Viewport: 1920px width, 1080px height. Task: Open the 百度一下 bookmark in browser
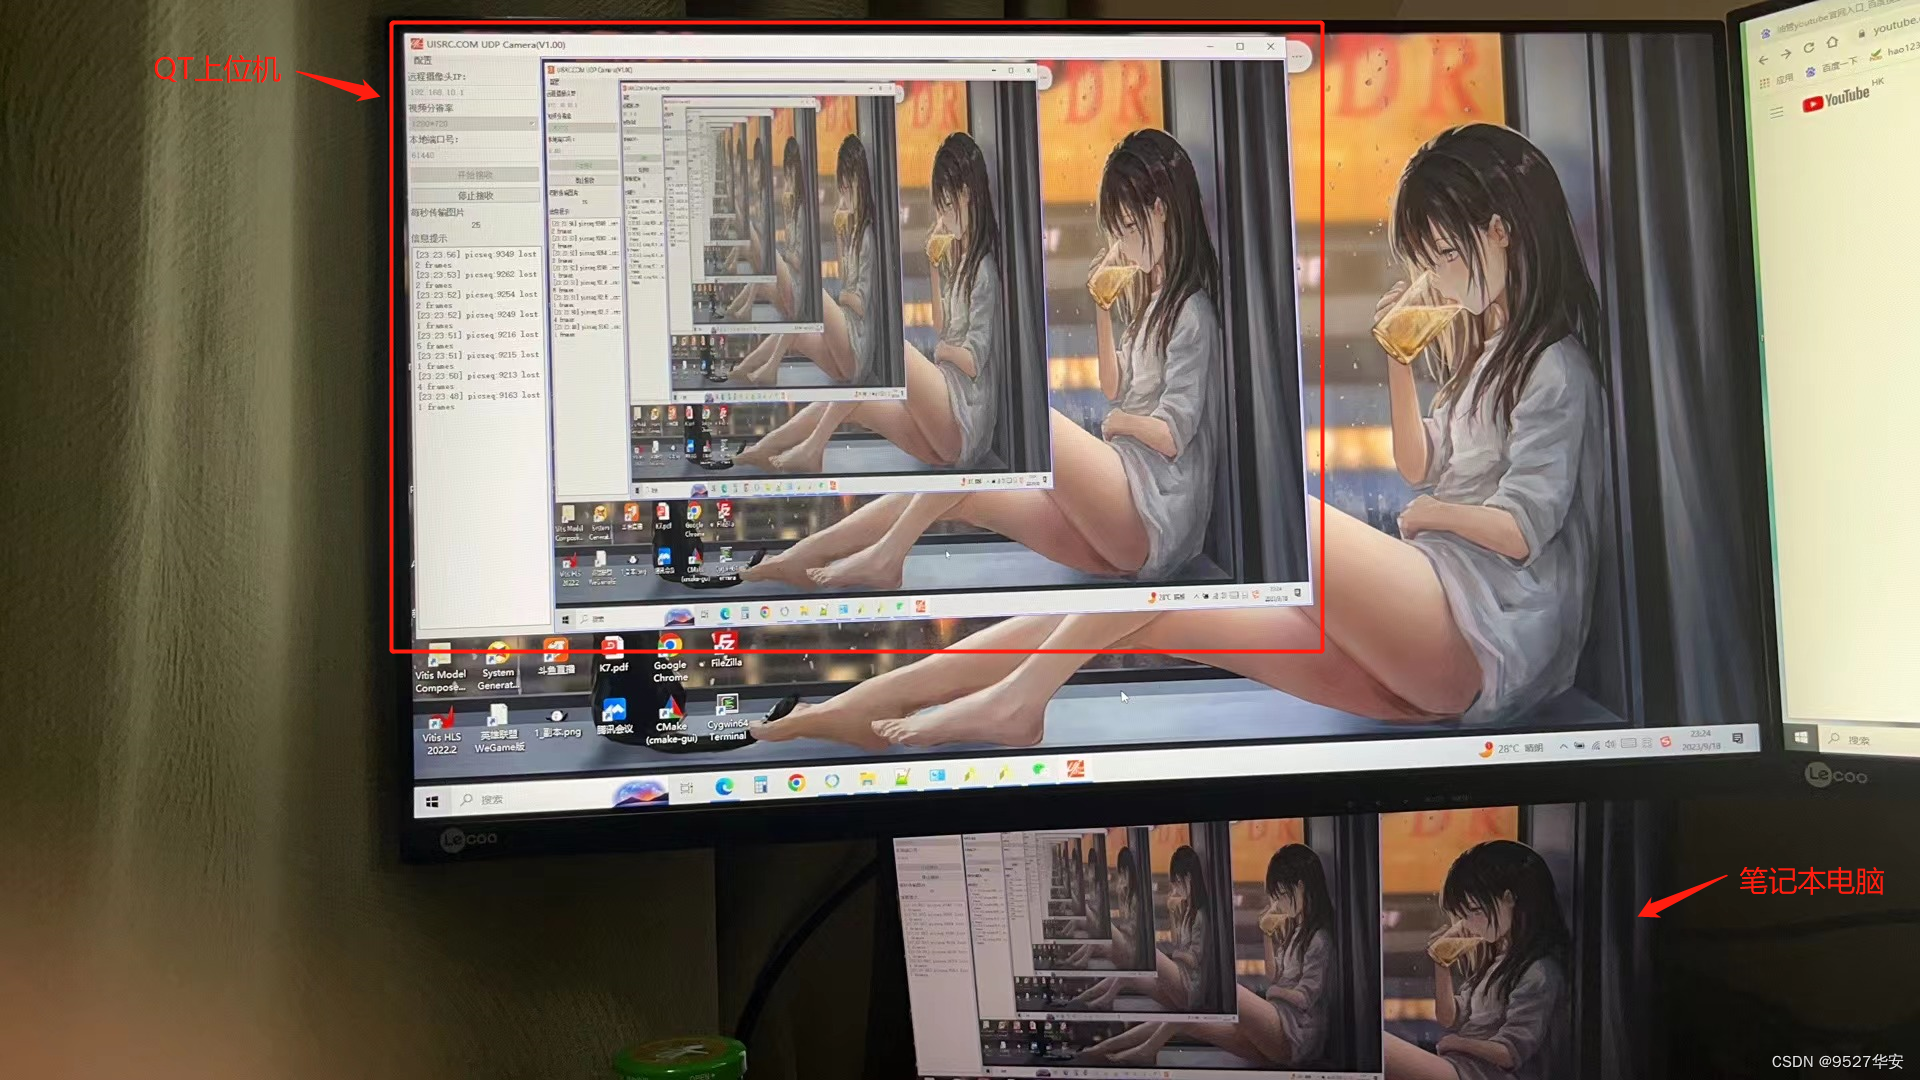tap(1831, 66)
